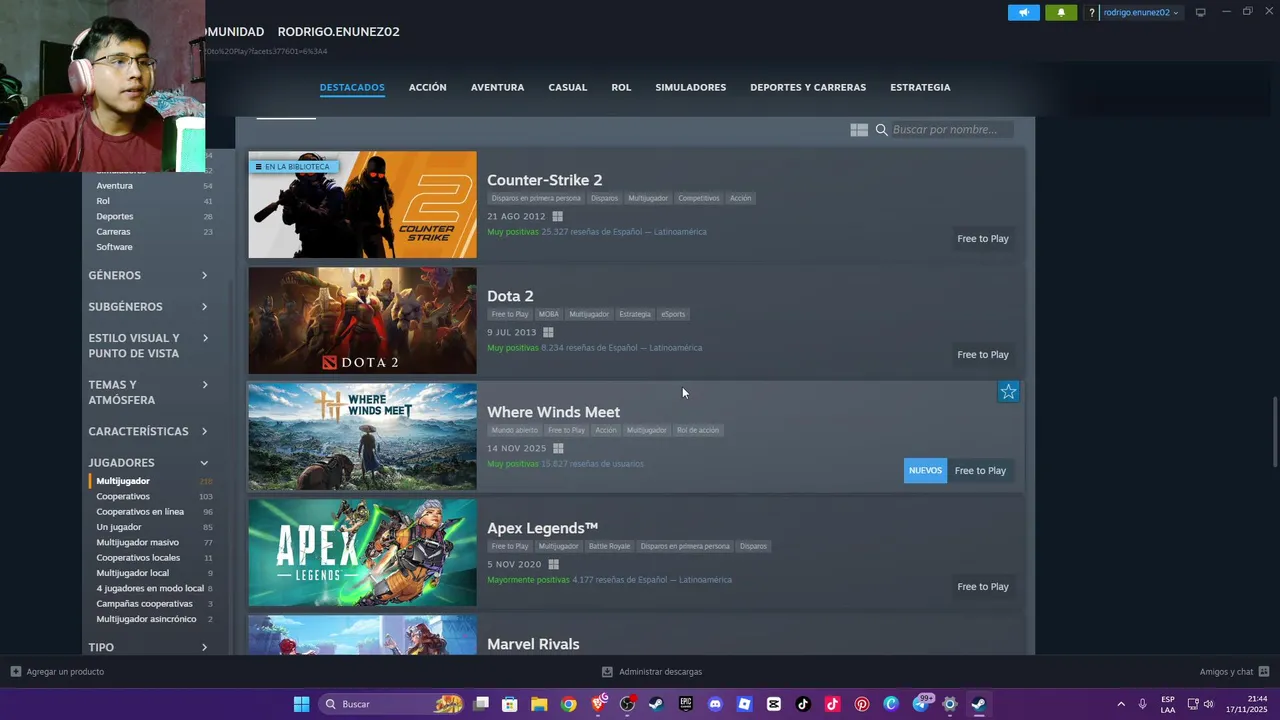Open the Dota 2 capsule thumbnail
The image size is (1280, 720).
(362, 321)
